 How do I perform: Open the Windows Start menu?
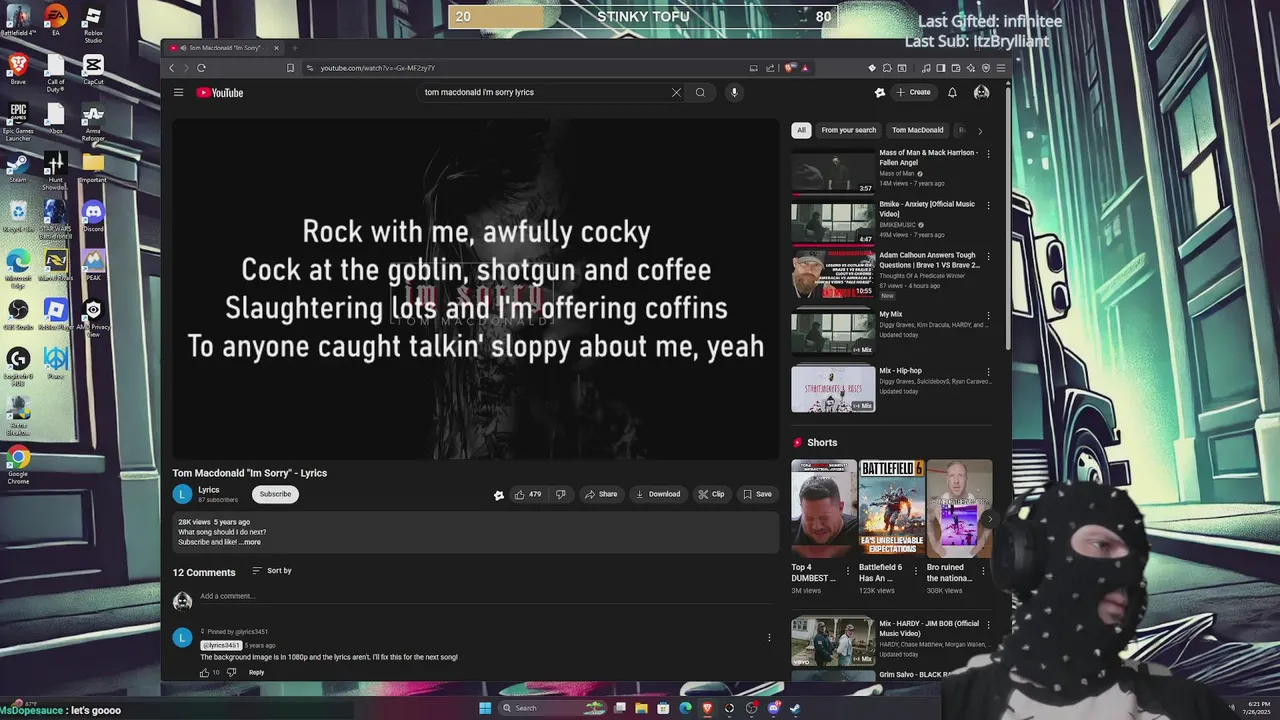(485, 708)
